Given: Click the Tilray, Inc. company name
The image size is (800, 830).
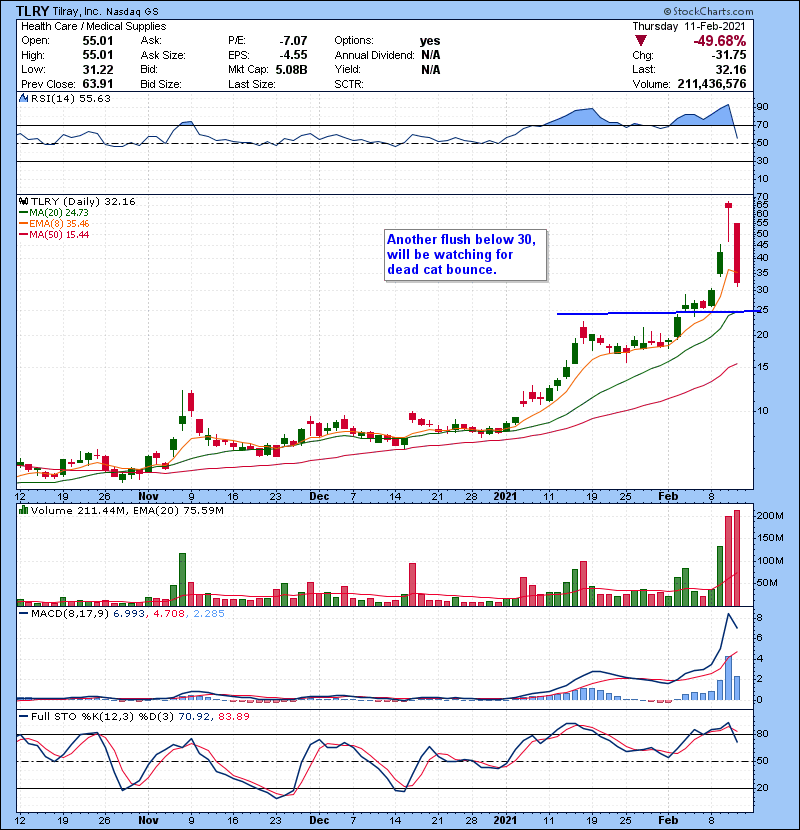Looking at the screenshot, I should coord(77,12).
